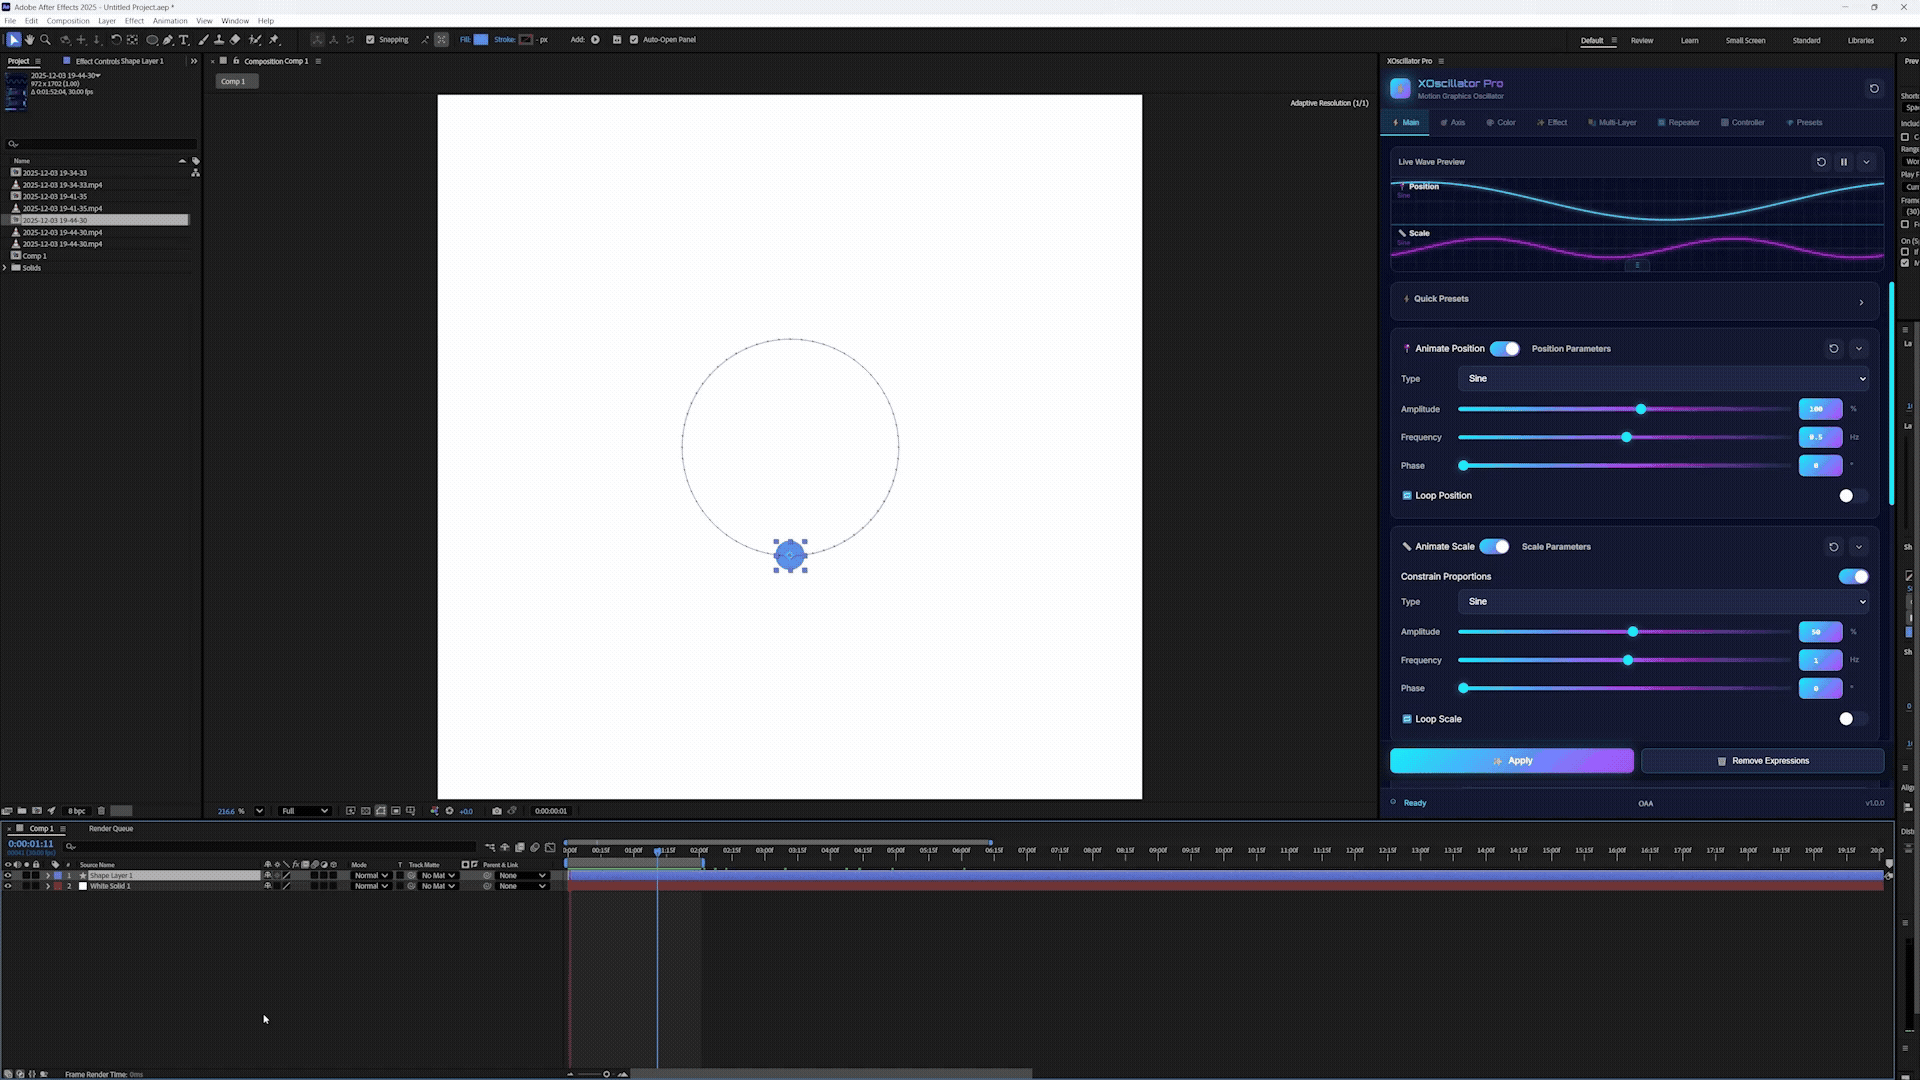Image resolution: width=1920 pixels, height=1080 pixels.
Task: Switch to the Repeater tab
Action: click(x=1678, y=123)
